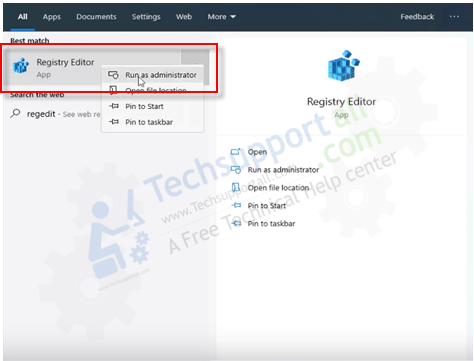
Task: Select Open file location in context menu
Action: pyautogui.click(x=156, y=91)
